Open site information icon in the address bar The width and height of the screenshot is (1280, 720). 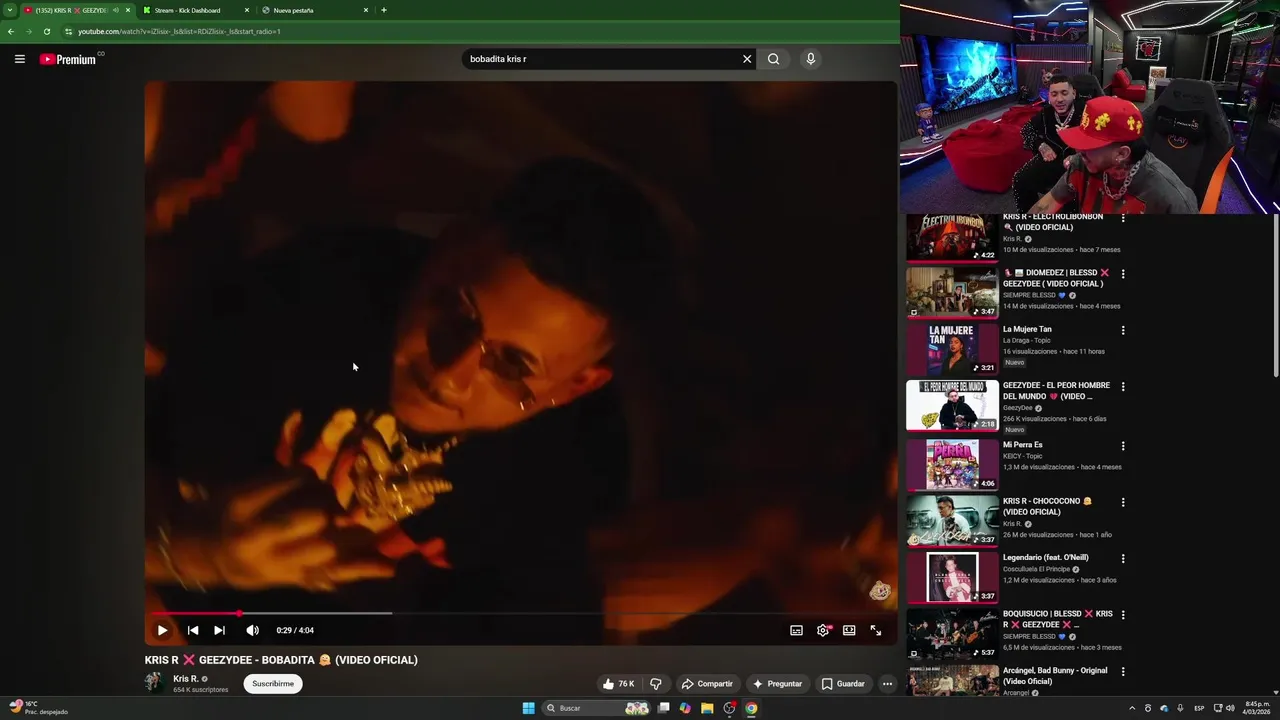(x=68, y=31)
